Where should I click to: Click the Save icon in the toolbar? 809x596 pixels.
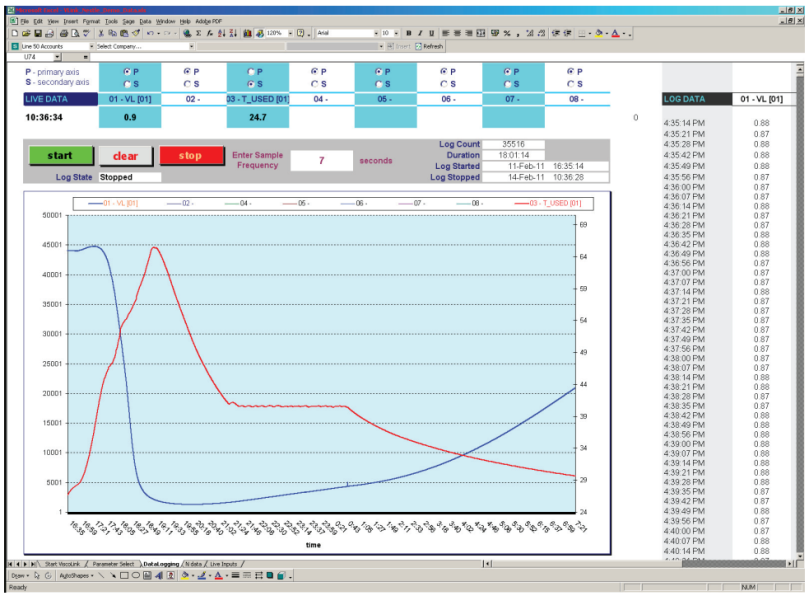pos(38,33)
